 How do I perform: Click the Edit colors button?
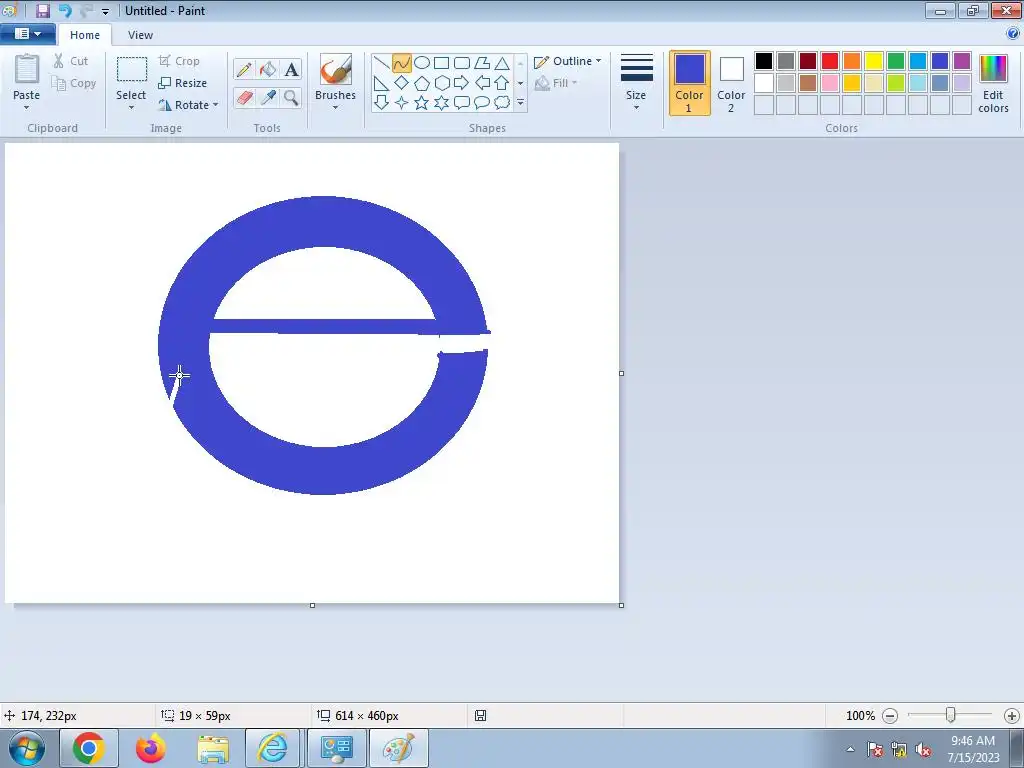coord(993,84)
